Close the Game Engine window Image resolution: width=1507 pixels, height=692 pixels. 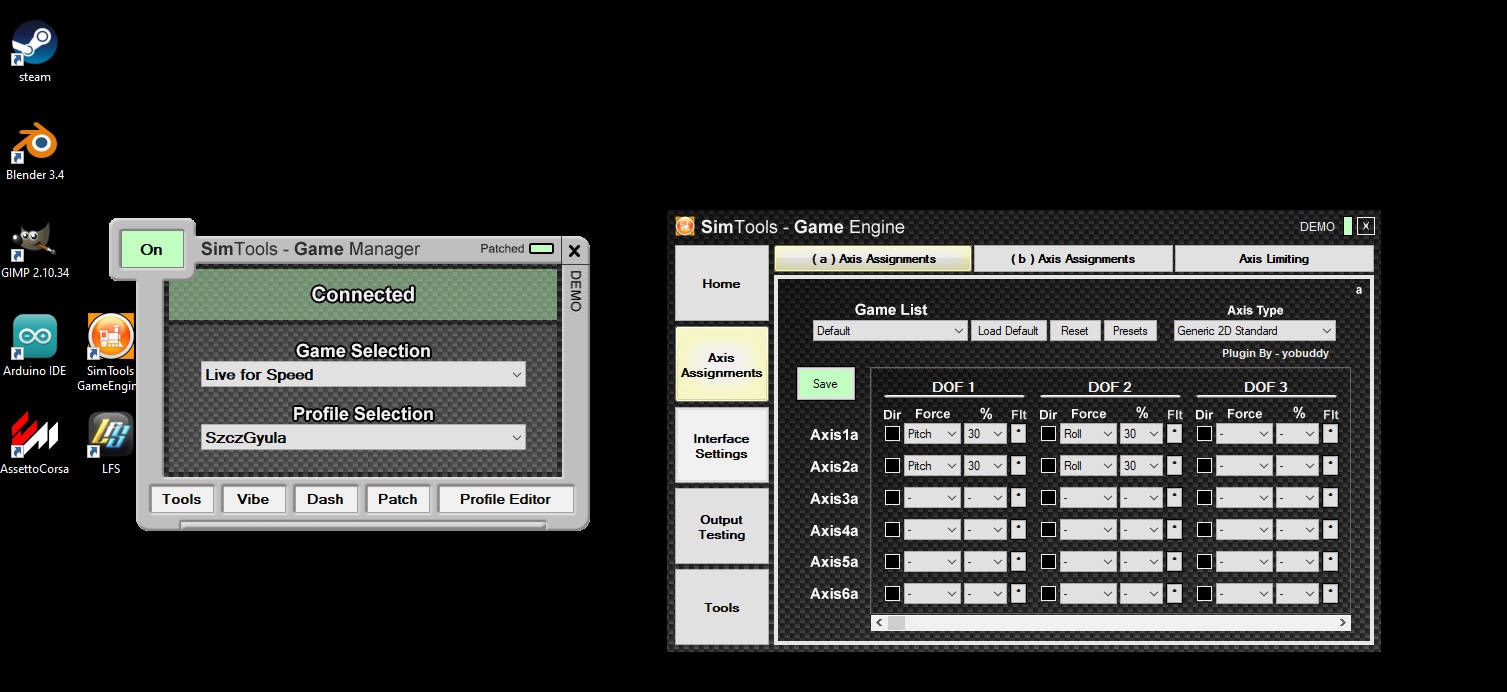coord(1366,226)
